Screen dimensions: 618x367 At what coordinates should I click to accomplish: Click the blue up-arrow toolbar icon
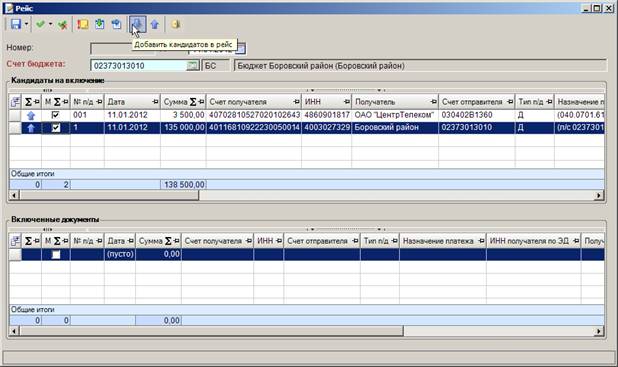[x=154, y=24]
